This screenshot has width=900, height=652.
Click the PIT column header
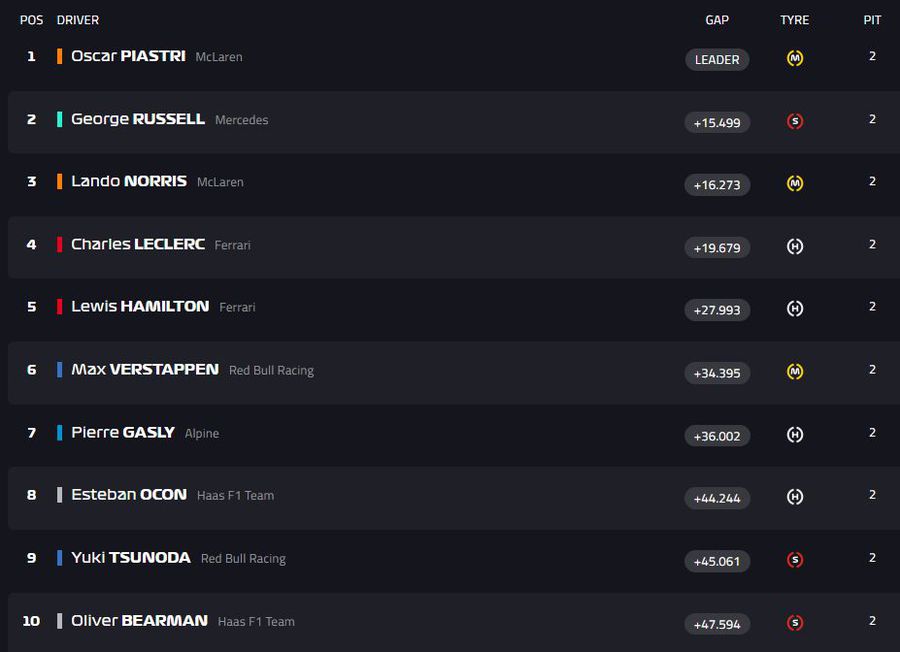click(872, 20)
